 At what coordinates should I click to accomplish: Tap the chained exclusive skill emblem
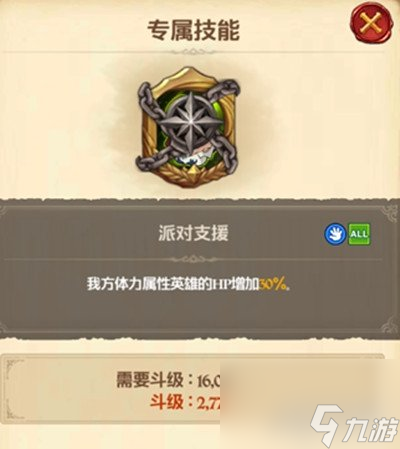[x=188, y=127]
